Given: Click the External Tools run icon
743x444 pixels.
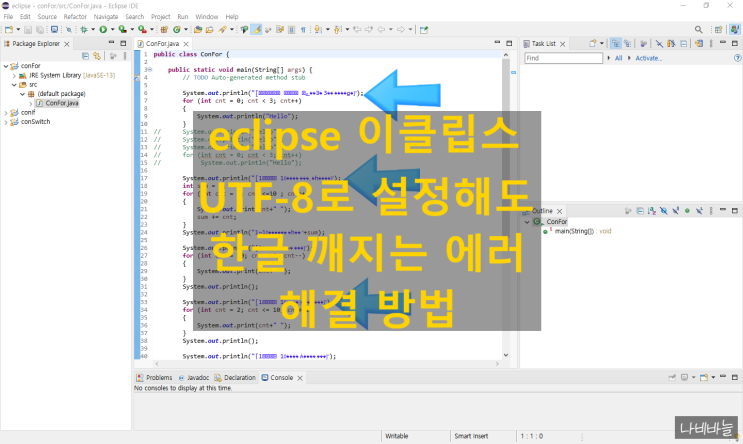Looking at the screenshot, I should pyautogui.click(x=142, y=29).
